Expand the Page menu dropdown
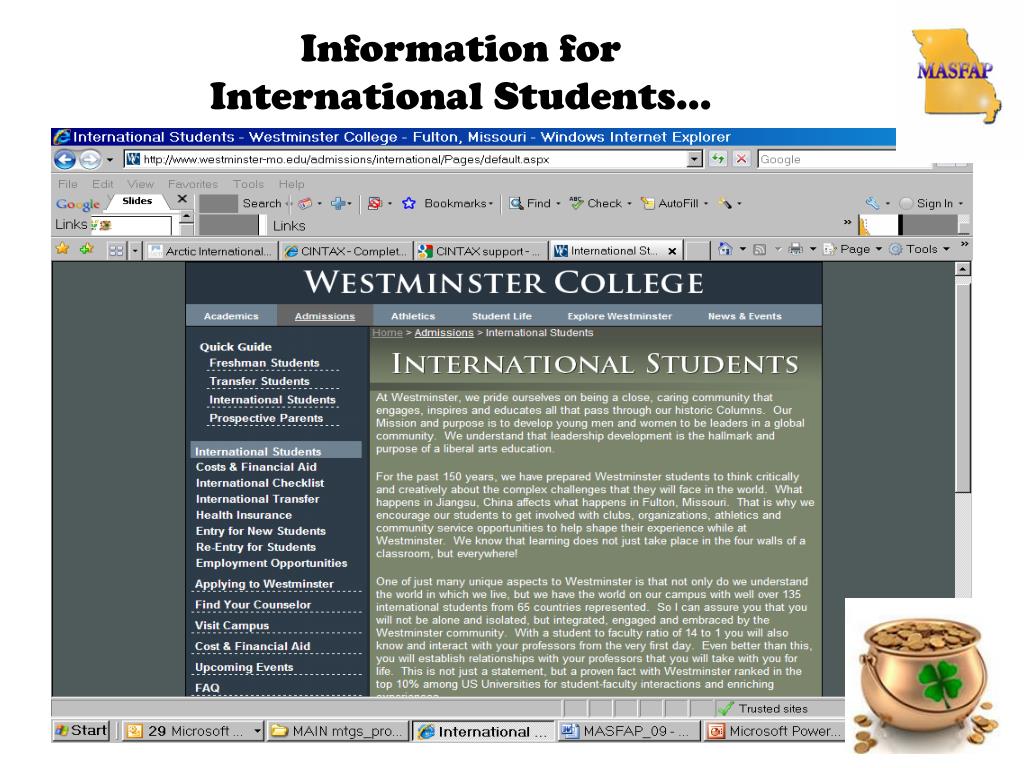This screenshot has height=768, width=1024. click(x=878, y=249)
